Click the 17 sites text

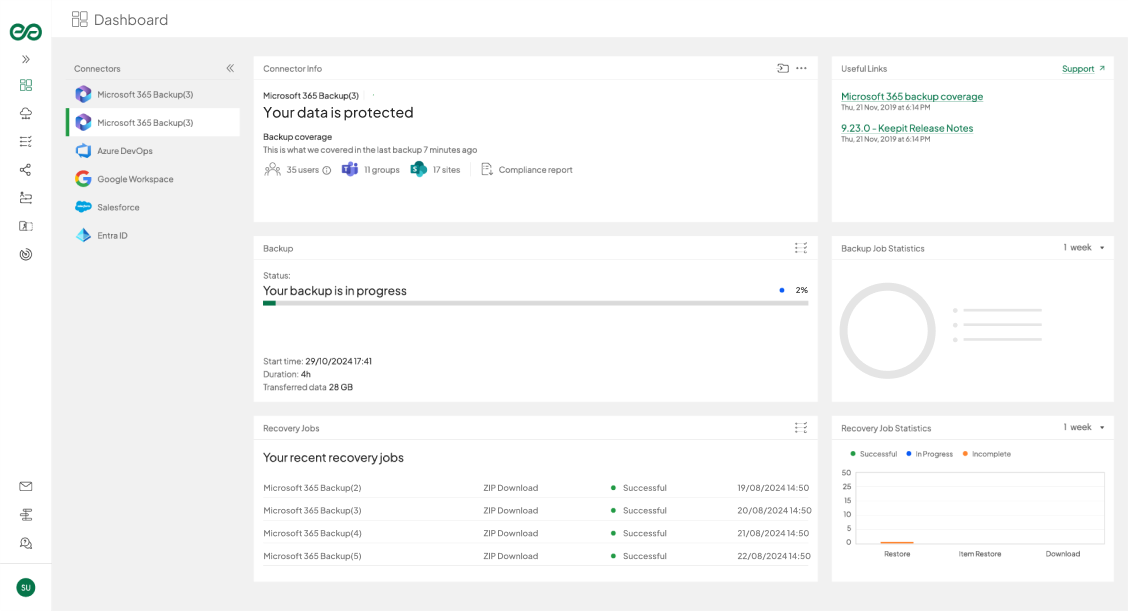pyautogui.click(x=446, y=170)
